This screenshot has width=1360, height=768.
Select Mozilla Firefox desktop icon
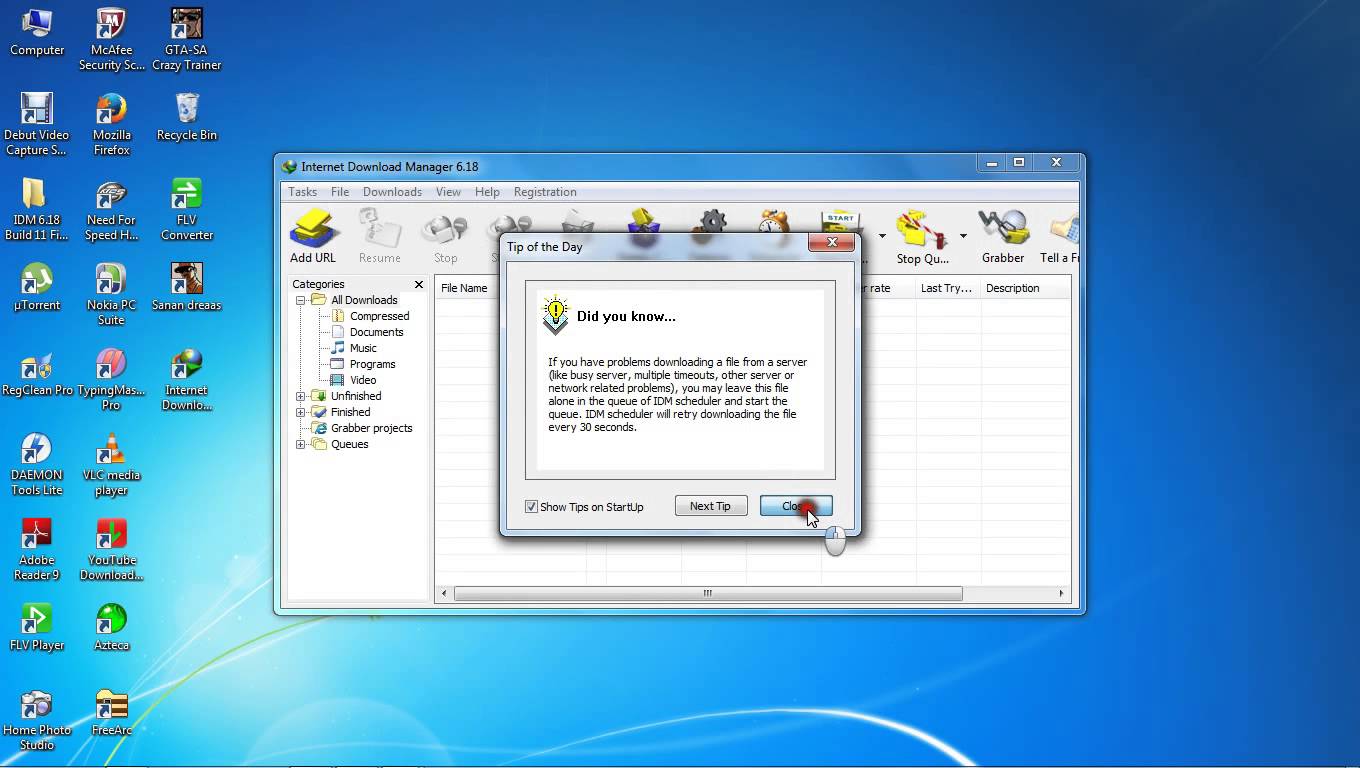(112, 125)
